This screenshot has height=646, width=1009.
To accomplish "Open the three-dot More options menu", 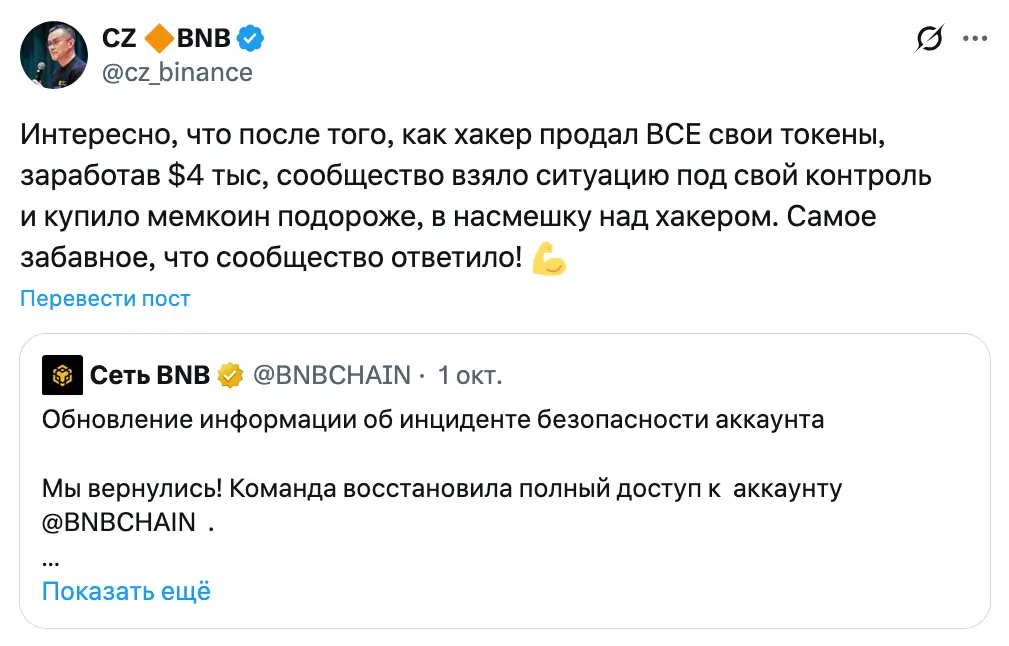I will click(x=974, y=39).
